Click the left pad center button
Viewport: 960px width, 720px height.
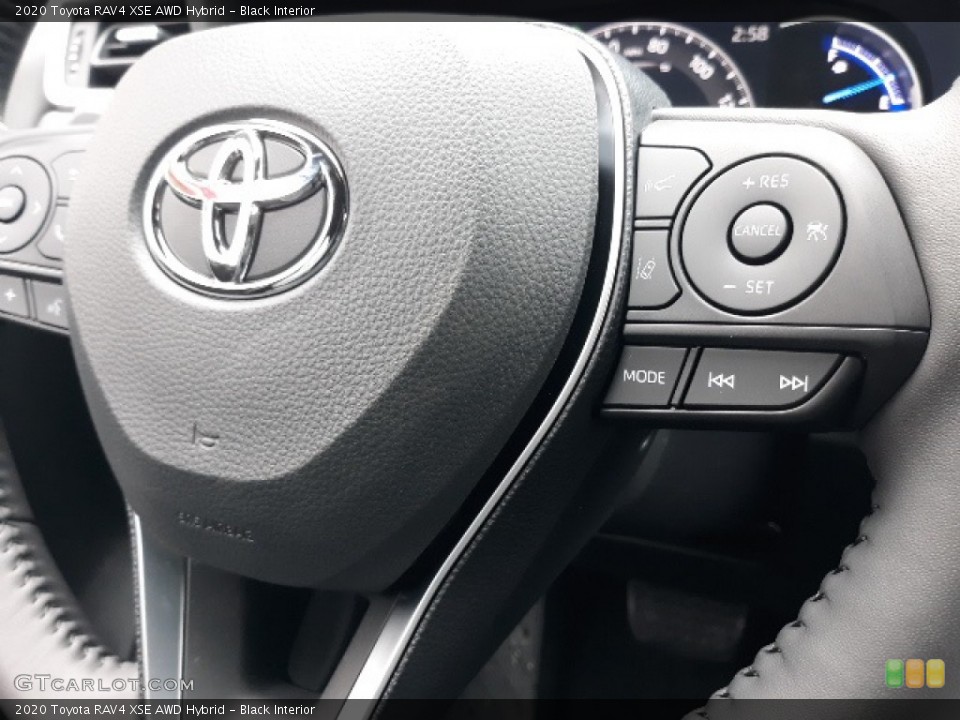(10, 203)
